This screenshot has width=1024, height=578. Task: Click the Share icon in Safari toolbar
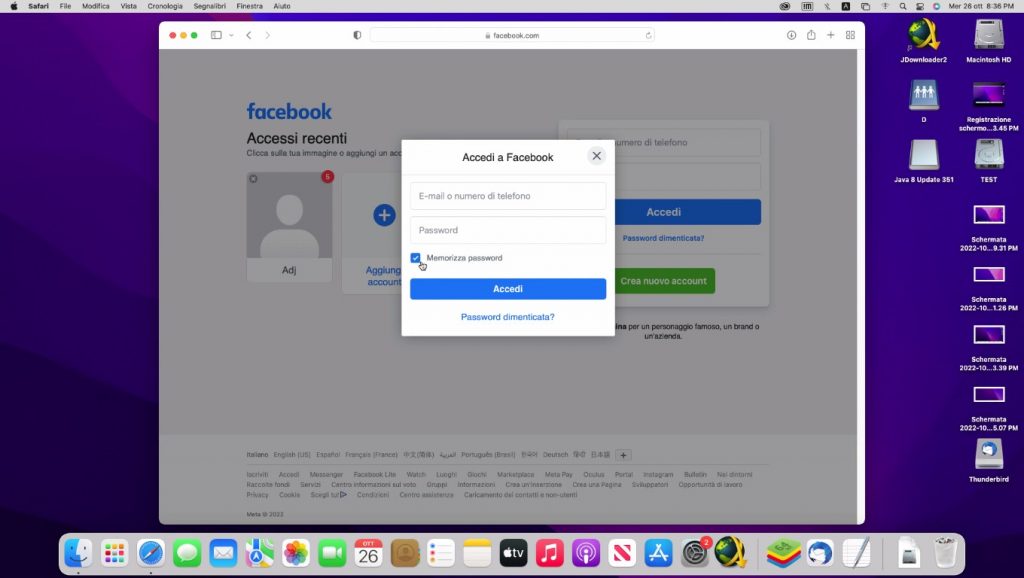pyautogui.click(x=811, y=34)
